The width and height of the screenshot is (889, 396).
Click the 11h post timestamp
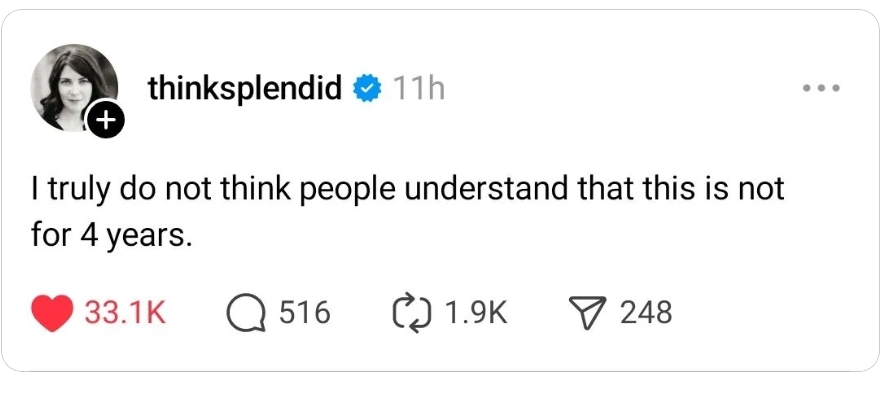click(x=418, y=89)
